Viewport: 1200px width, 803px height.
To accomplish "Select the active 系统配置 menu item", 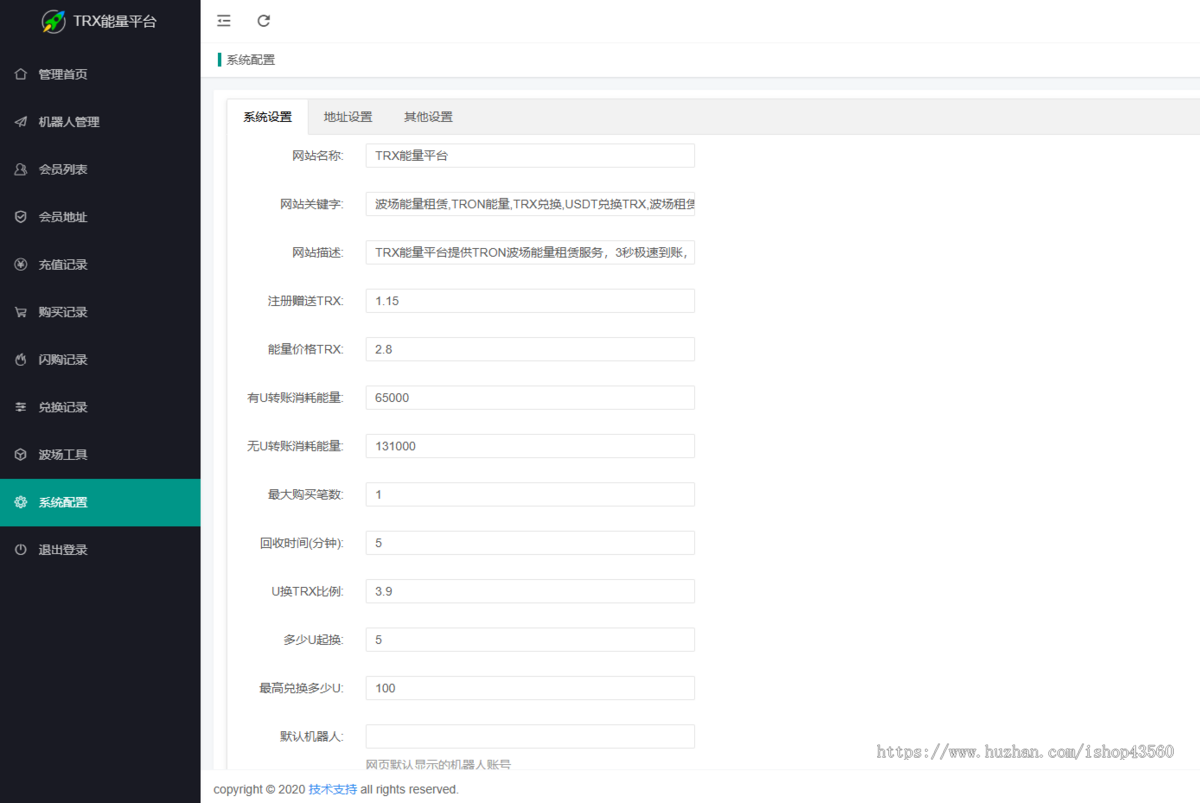I will click(x=100, y=502).
